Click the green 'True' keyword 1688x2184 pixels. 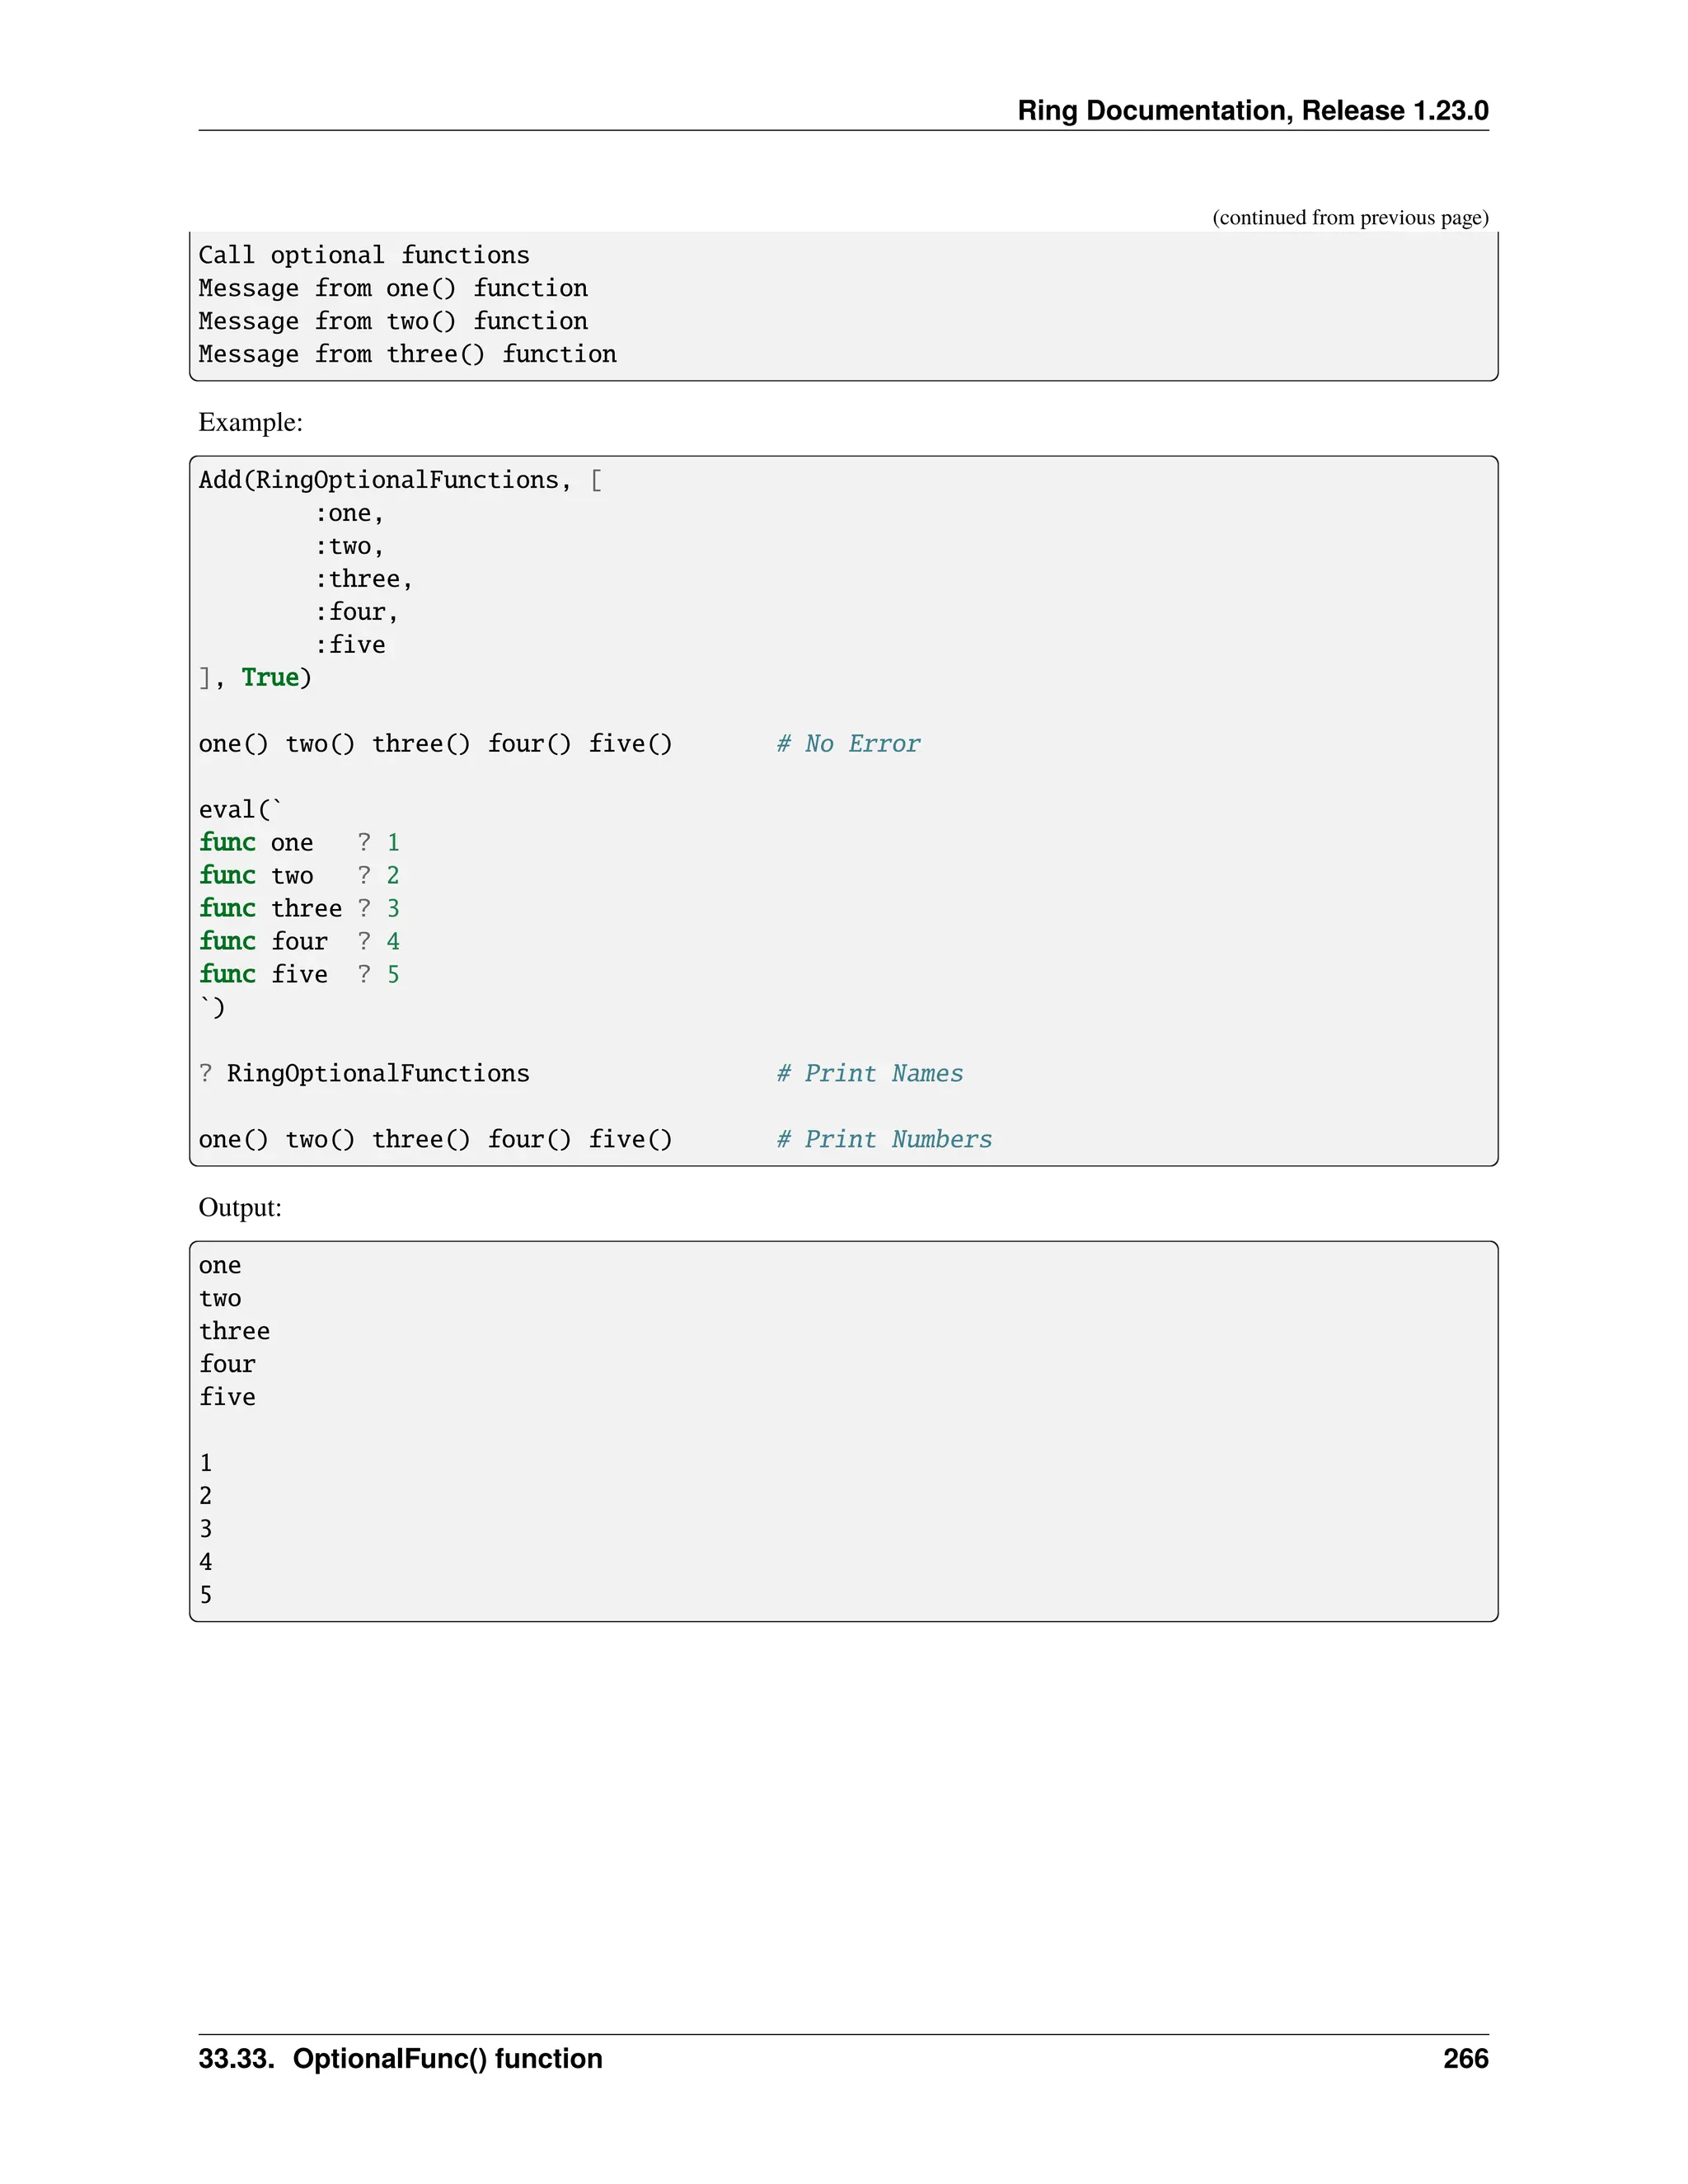270,678
